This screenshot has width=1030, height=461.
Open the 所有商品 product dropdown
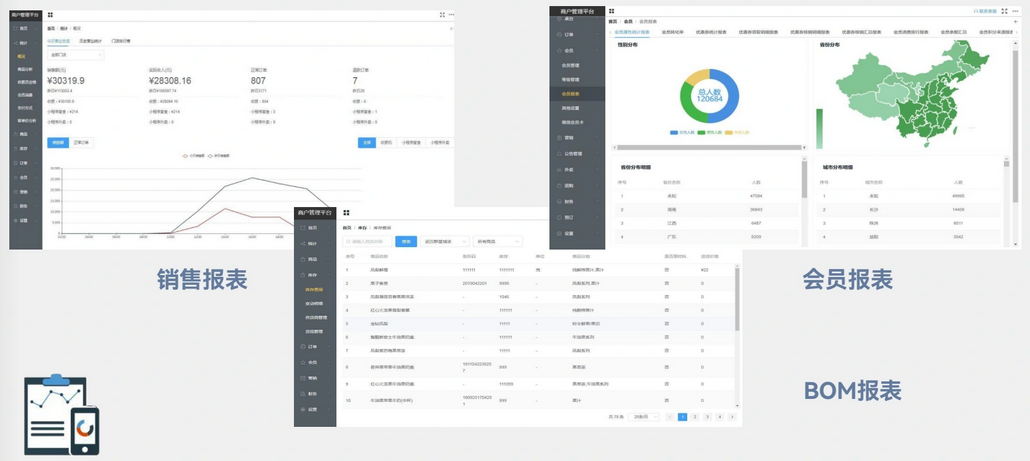tap(497, 242)
